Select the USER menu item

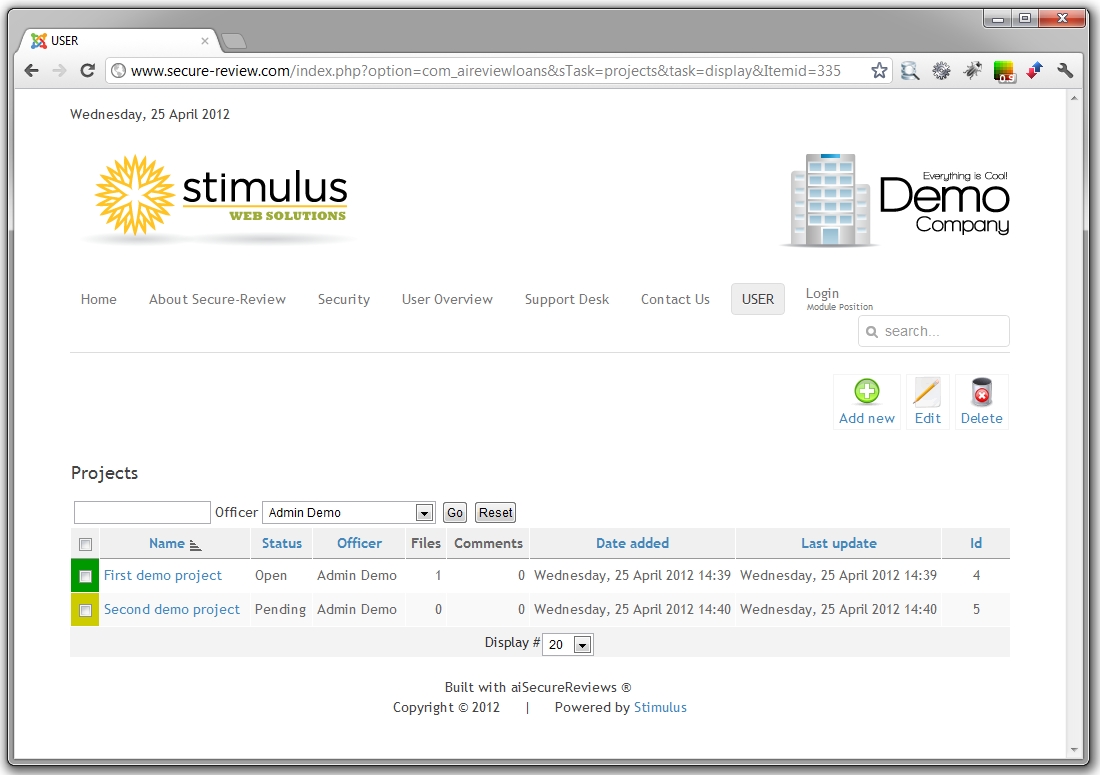point(757,299)
